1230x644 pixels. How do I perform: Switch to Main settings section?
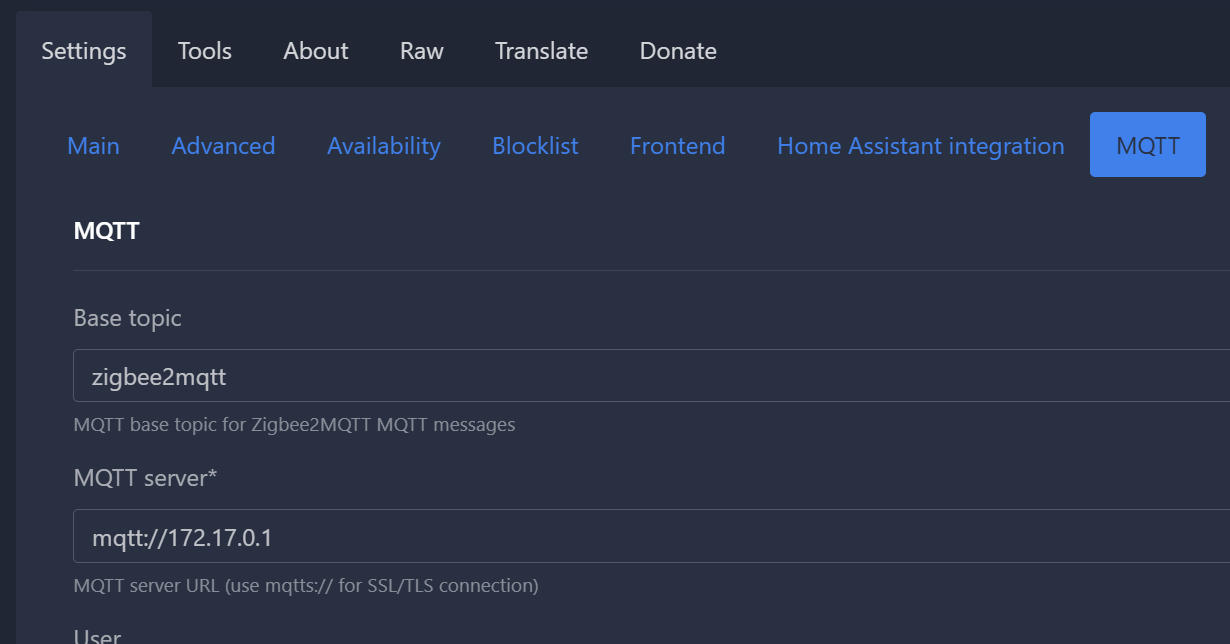(x=93, y=146)
